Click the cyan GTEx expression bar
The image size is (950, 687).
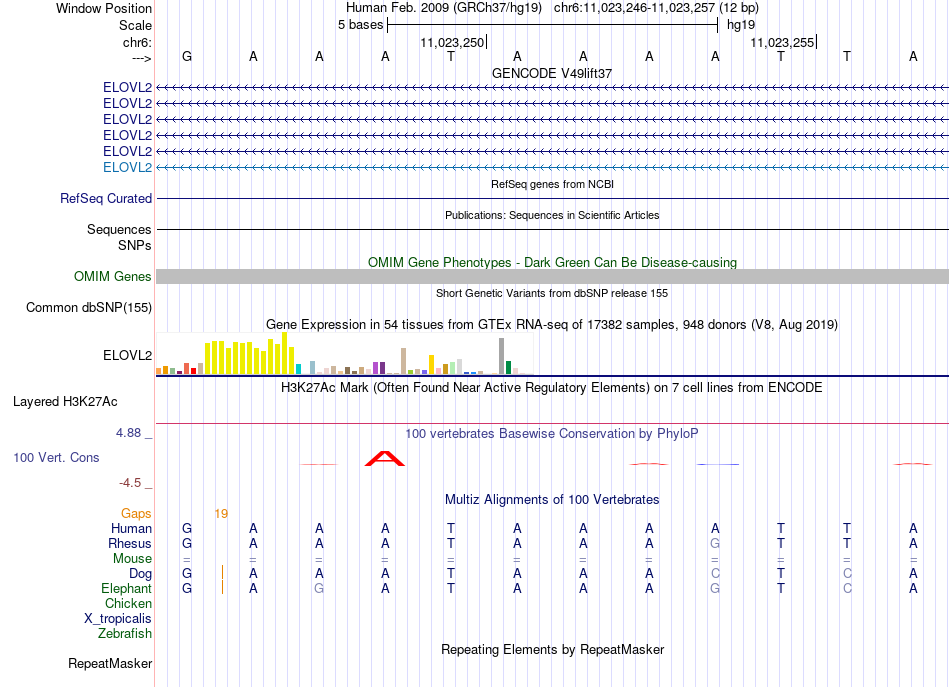click(x=299, y=369)
